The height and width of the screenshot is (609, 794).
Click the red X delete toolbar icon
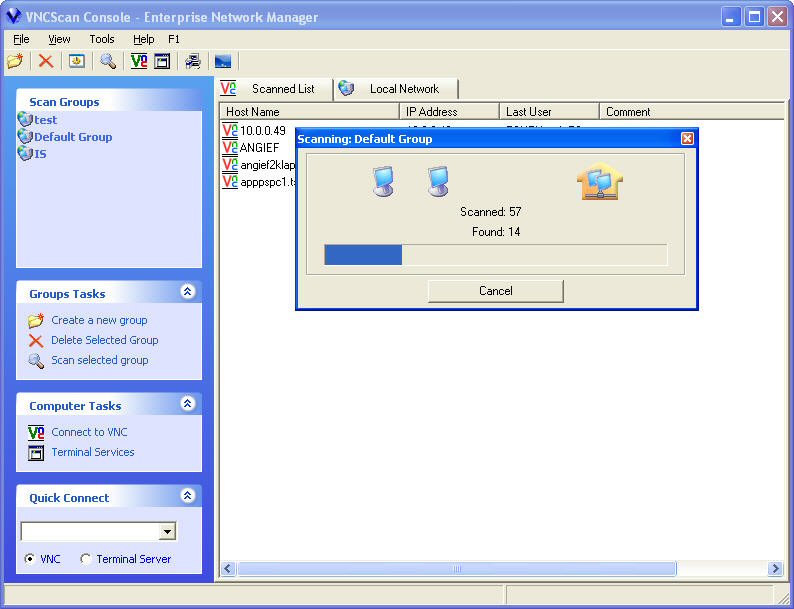click(46, 61)
